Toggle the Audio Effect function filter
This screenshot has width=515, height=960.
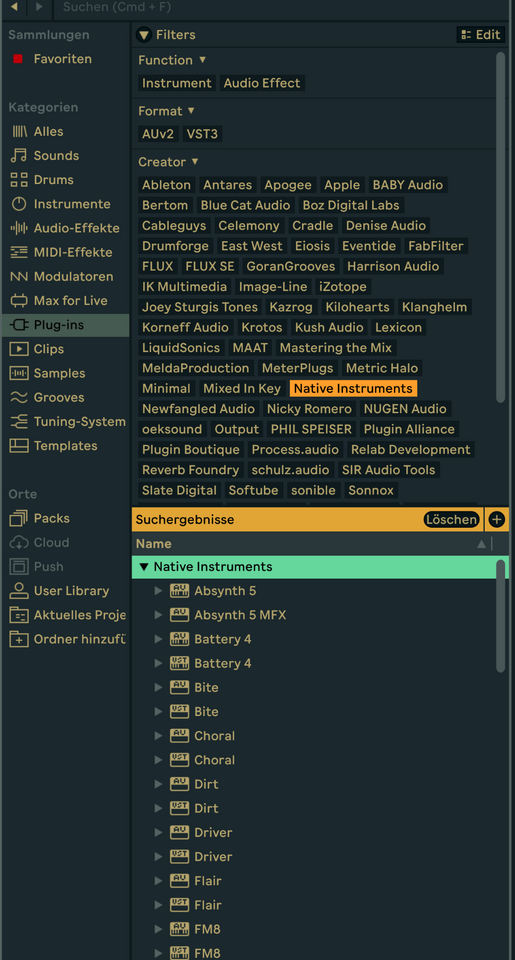pos(262,83)
